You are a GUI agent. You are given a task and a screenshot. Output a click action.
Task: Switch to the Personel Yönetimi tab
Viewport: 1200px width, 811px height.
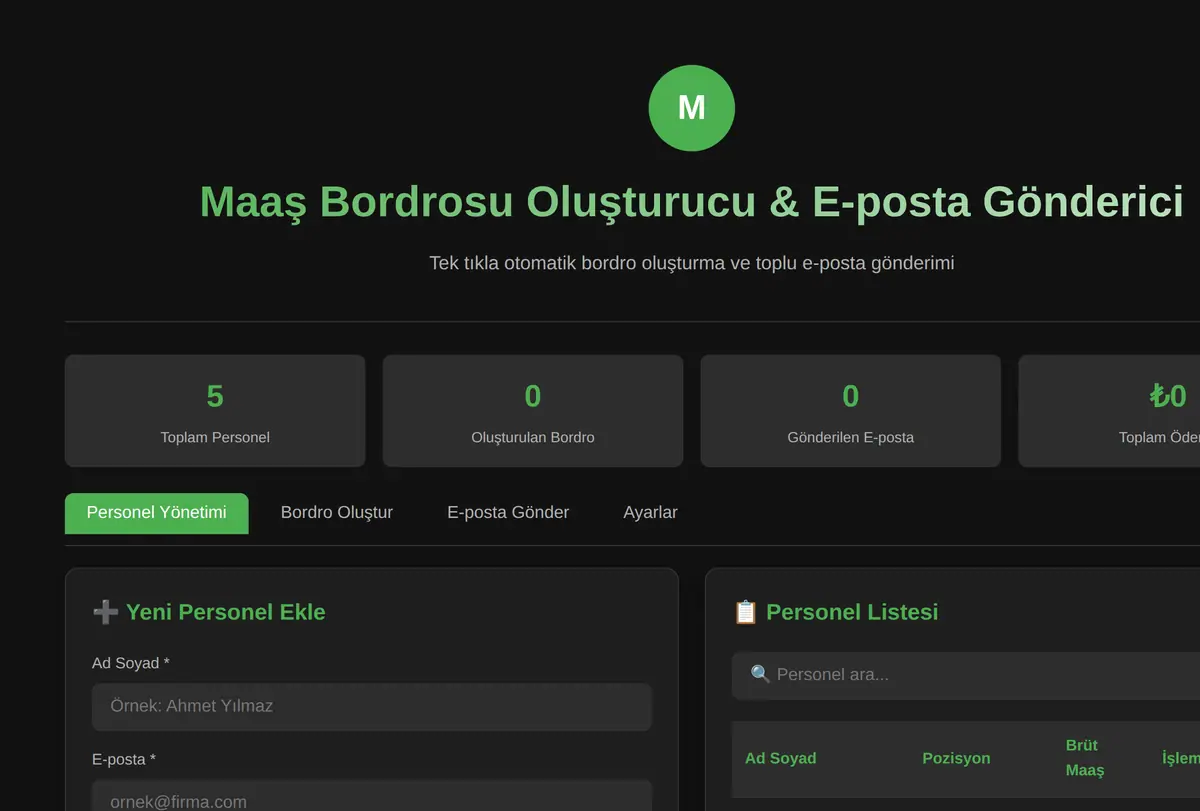pyautogui.click(x=157, y=513)
